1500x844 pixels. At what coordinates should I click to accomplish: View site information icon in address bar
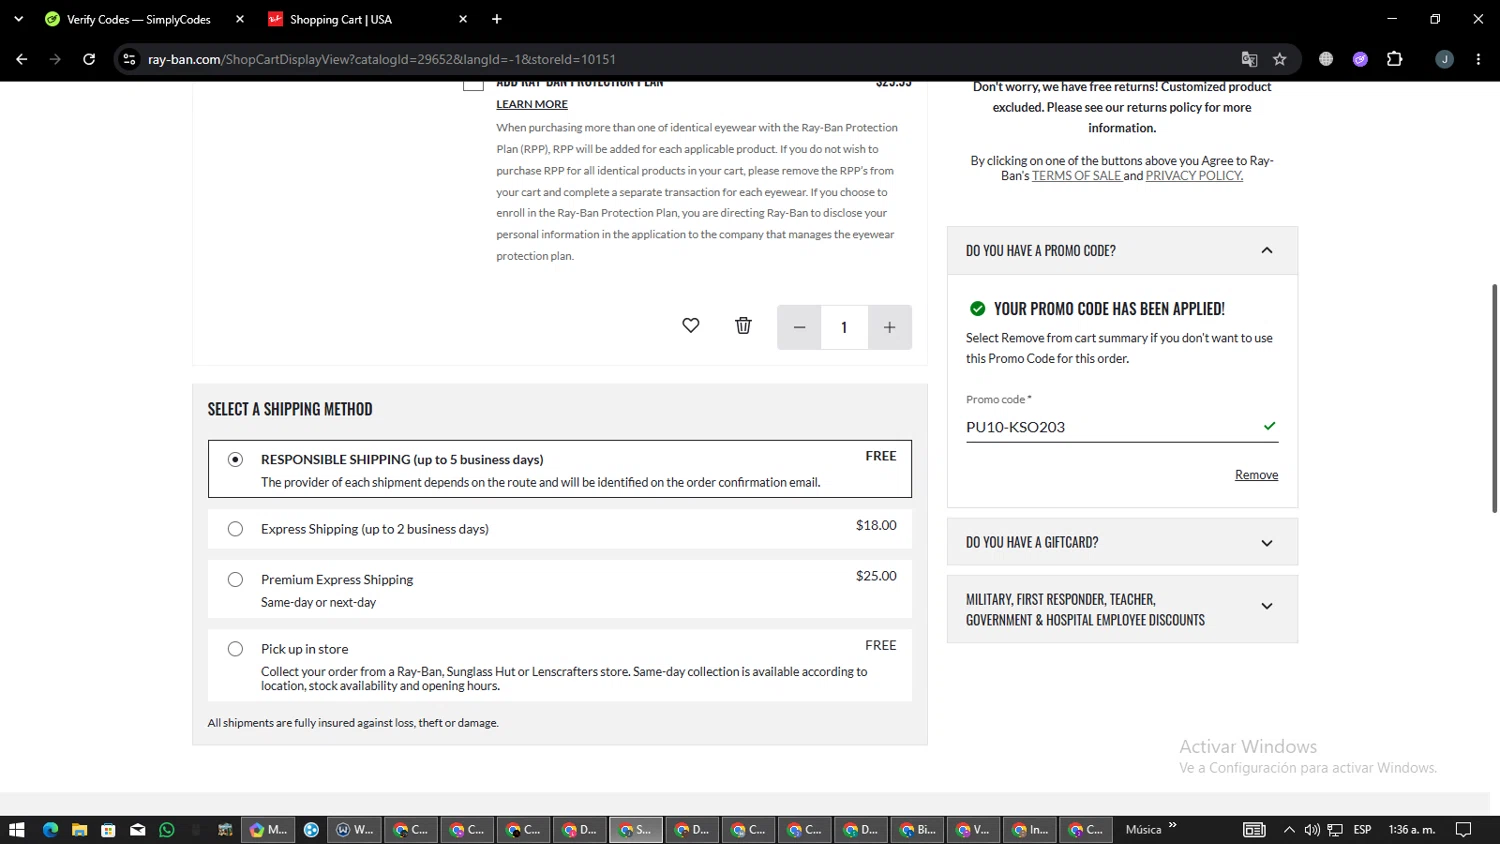tap(129, 59)
